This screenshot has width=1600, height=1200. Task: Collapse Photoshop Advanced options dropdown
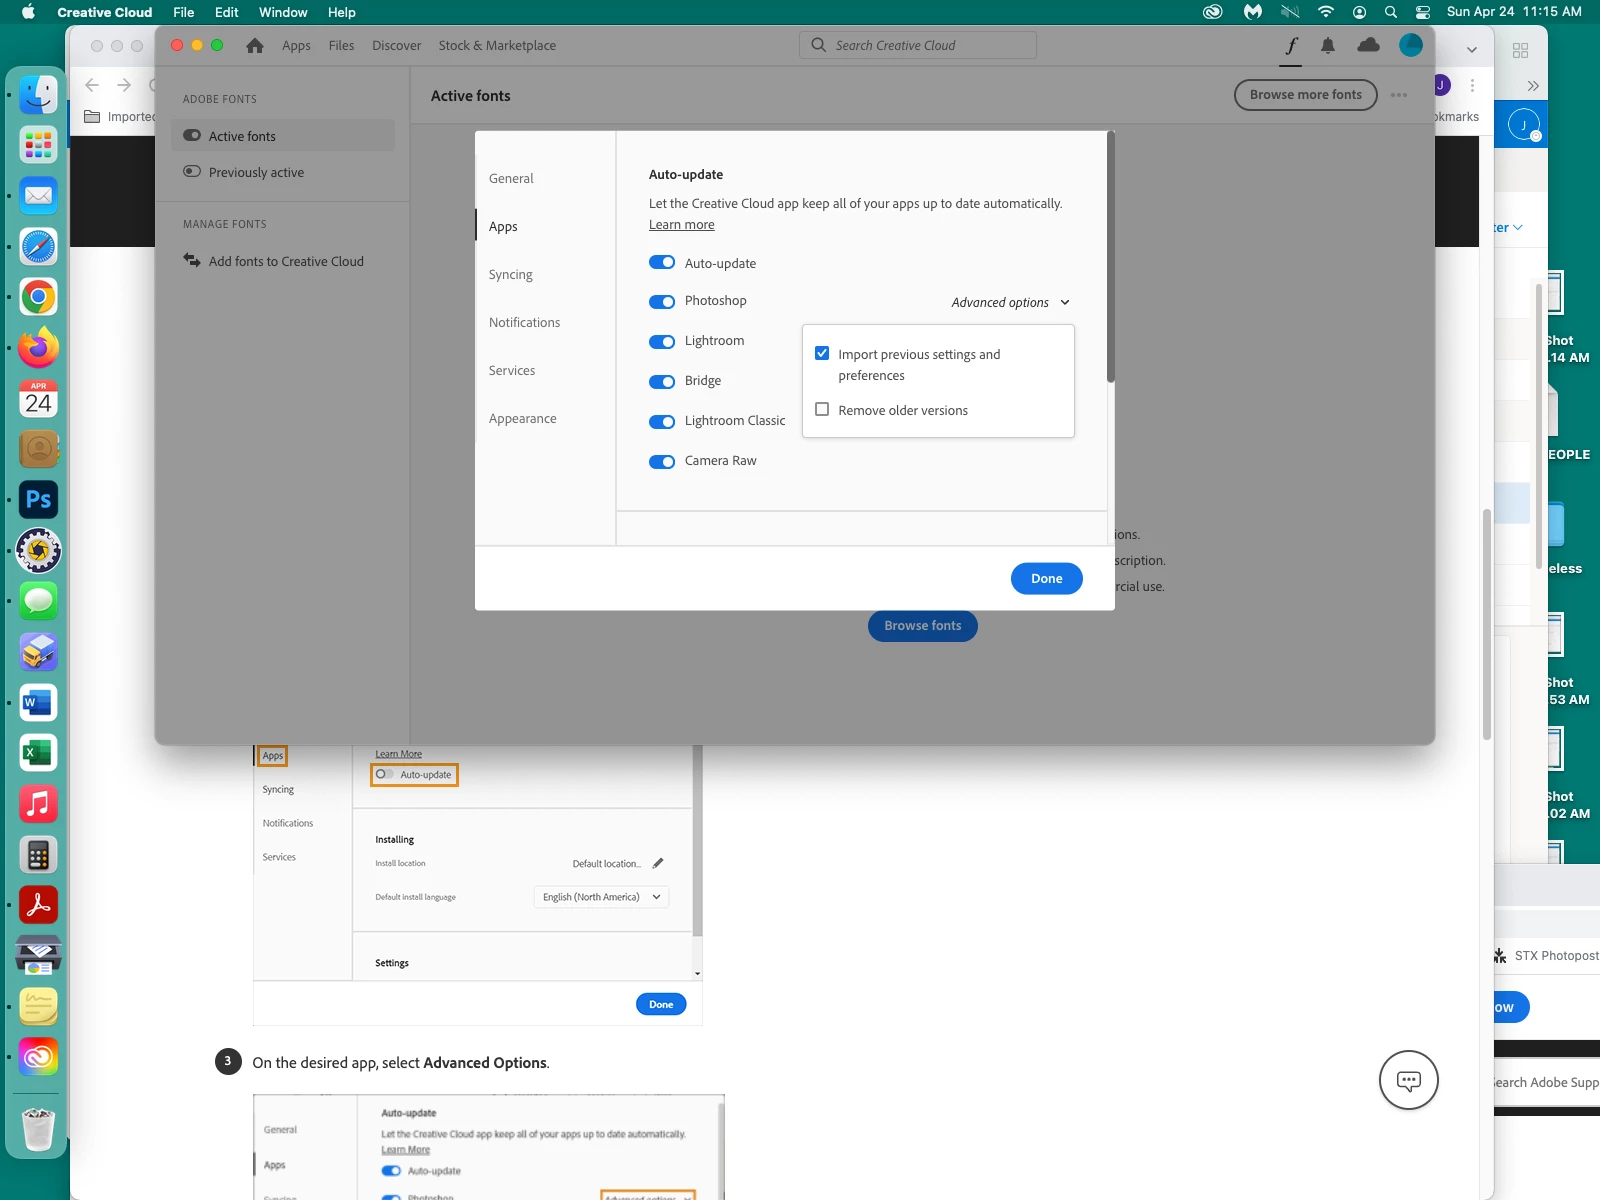1010,302
